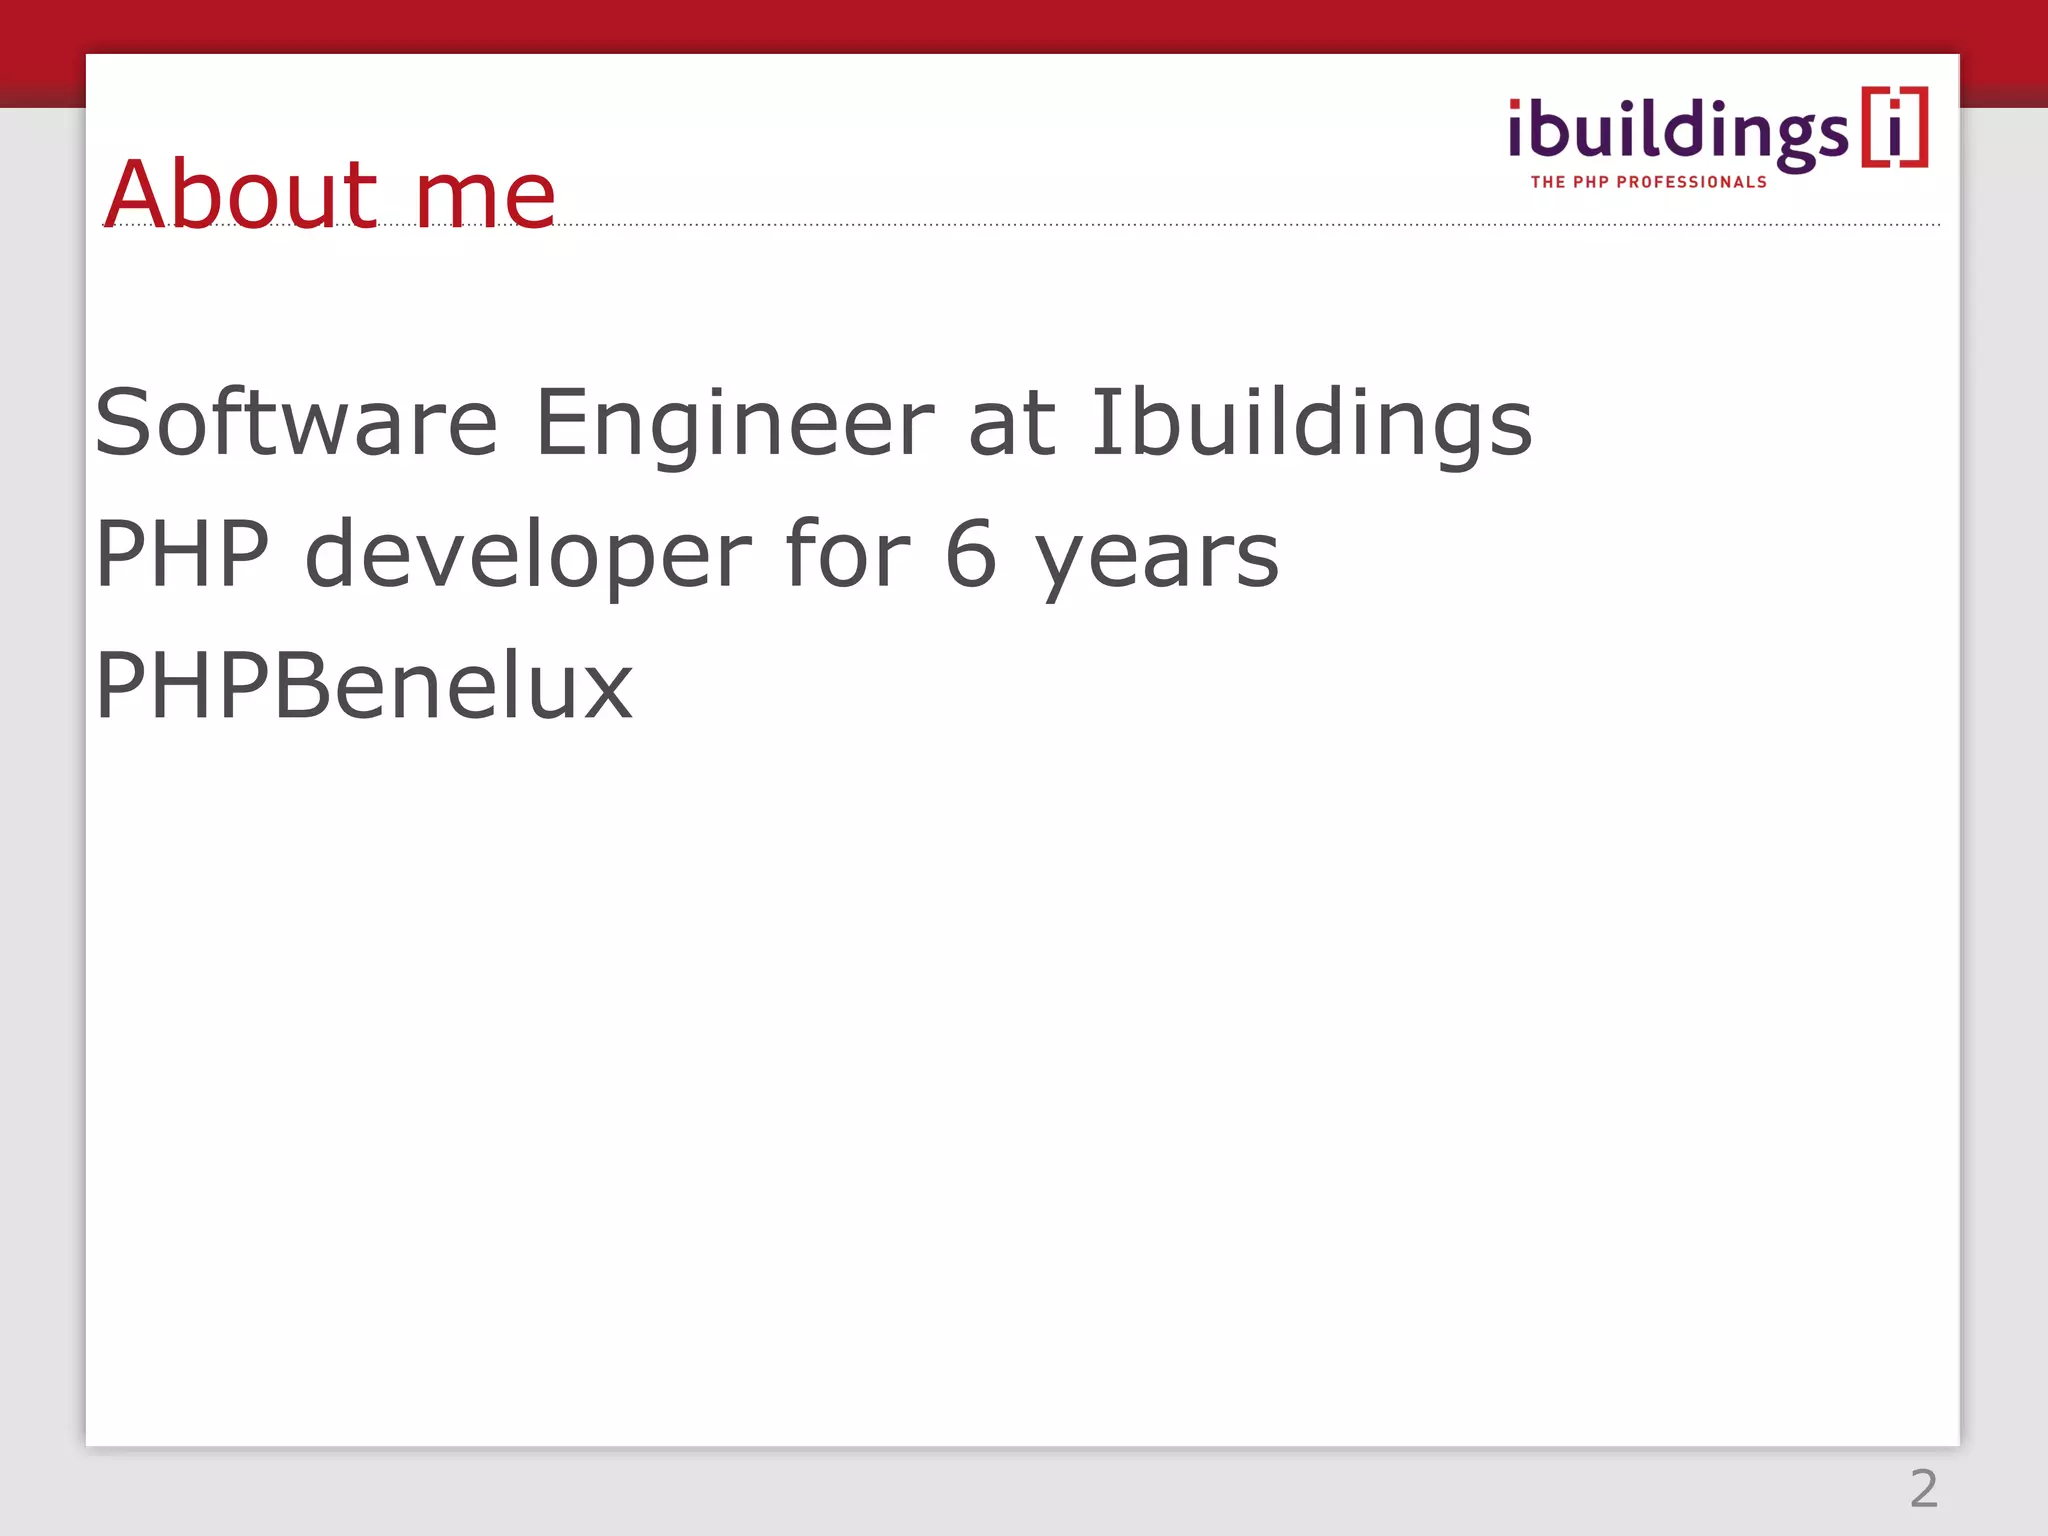The height and width of the screenshot is (1536, 2048).
Task: Select the PHPBenelux text line
Action: click(364, 685)
